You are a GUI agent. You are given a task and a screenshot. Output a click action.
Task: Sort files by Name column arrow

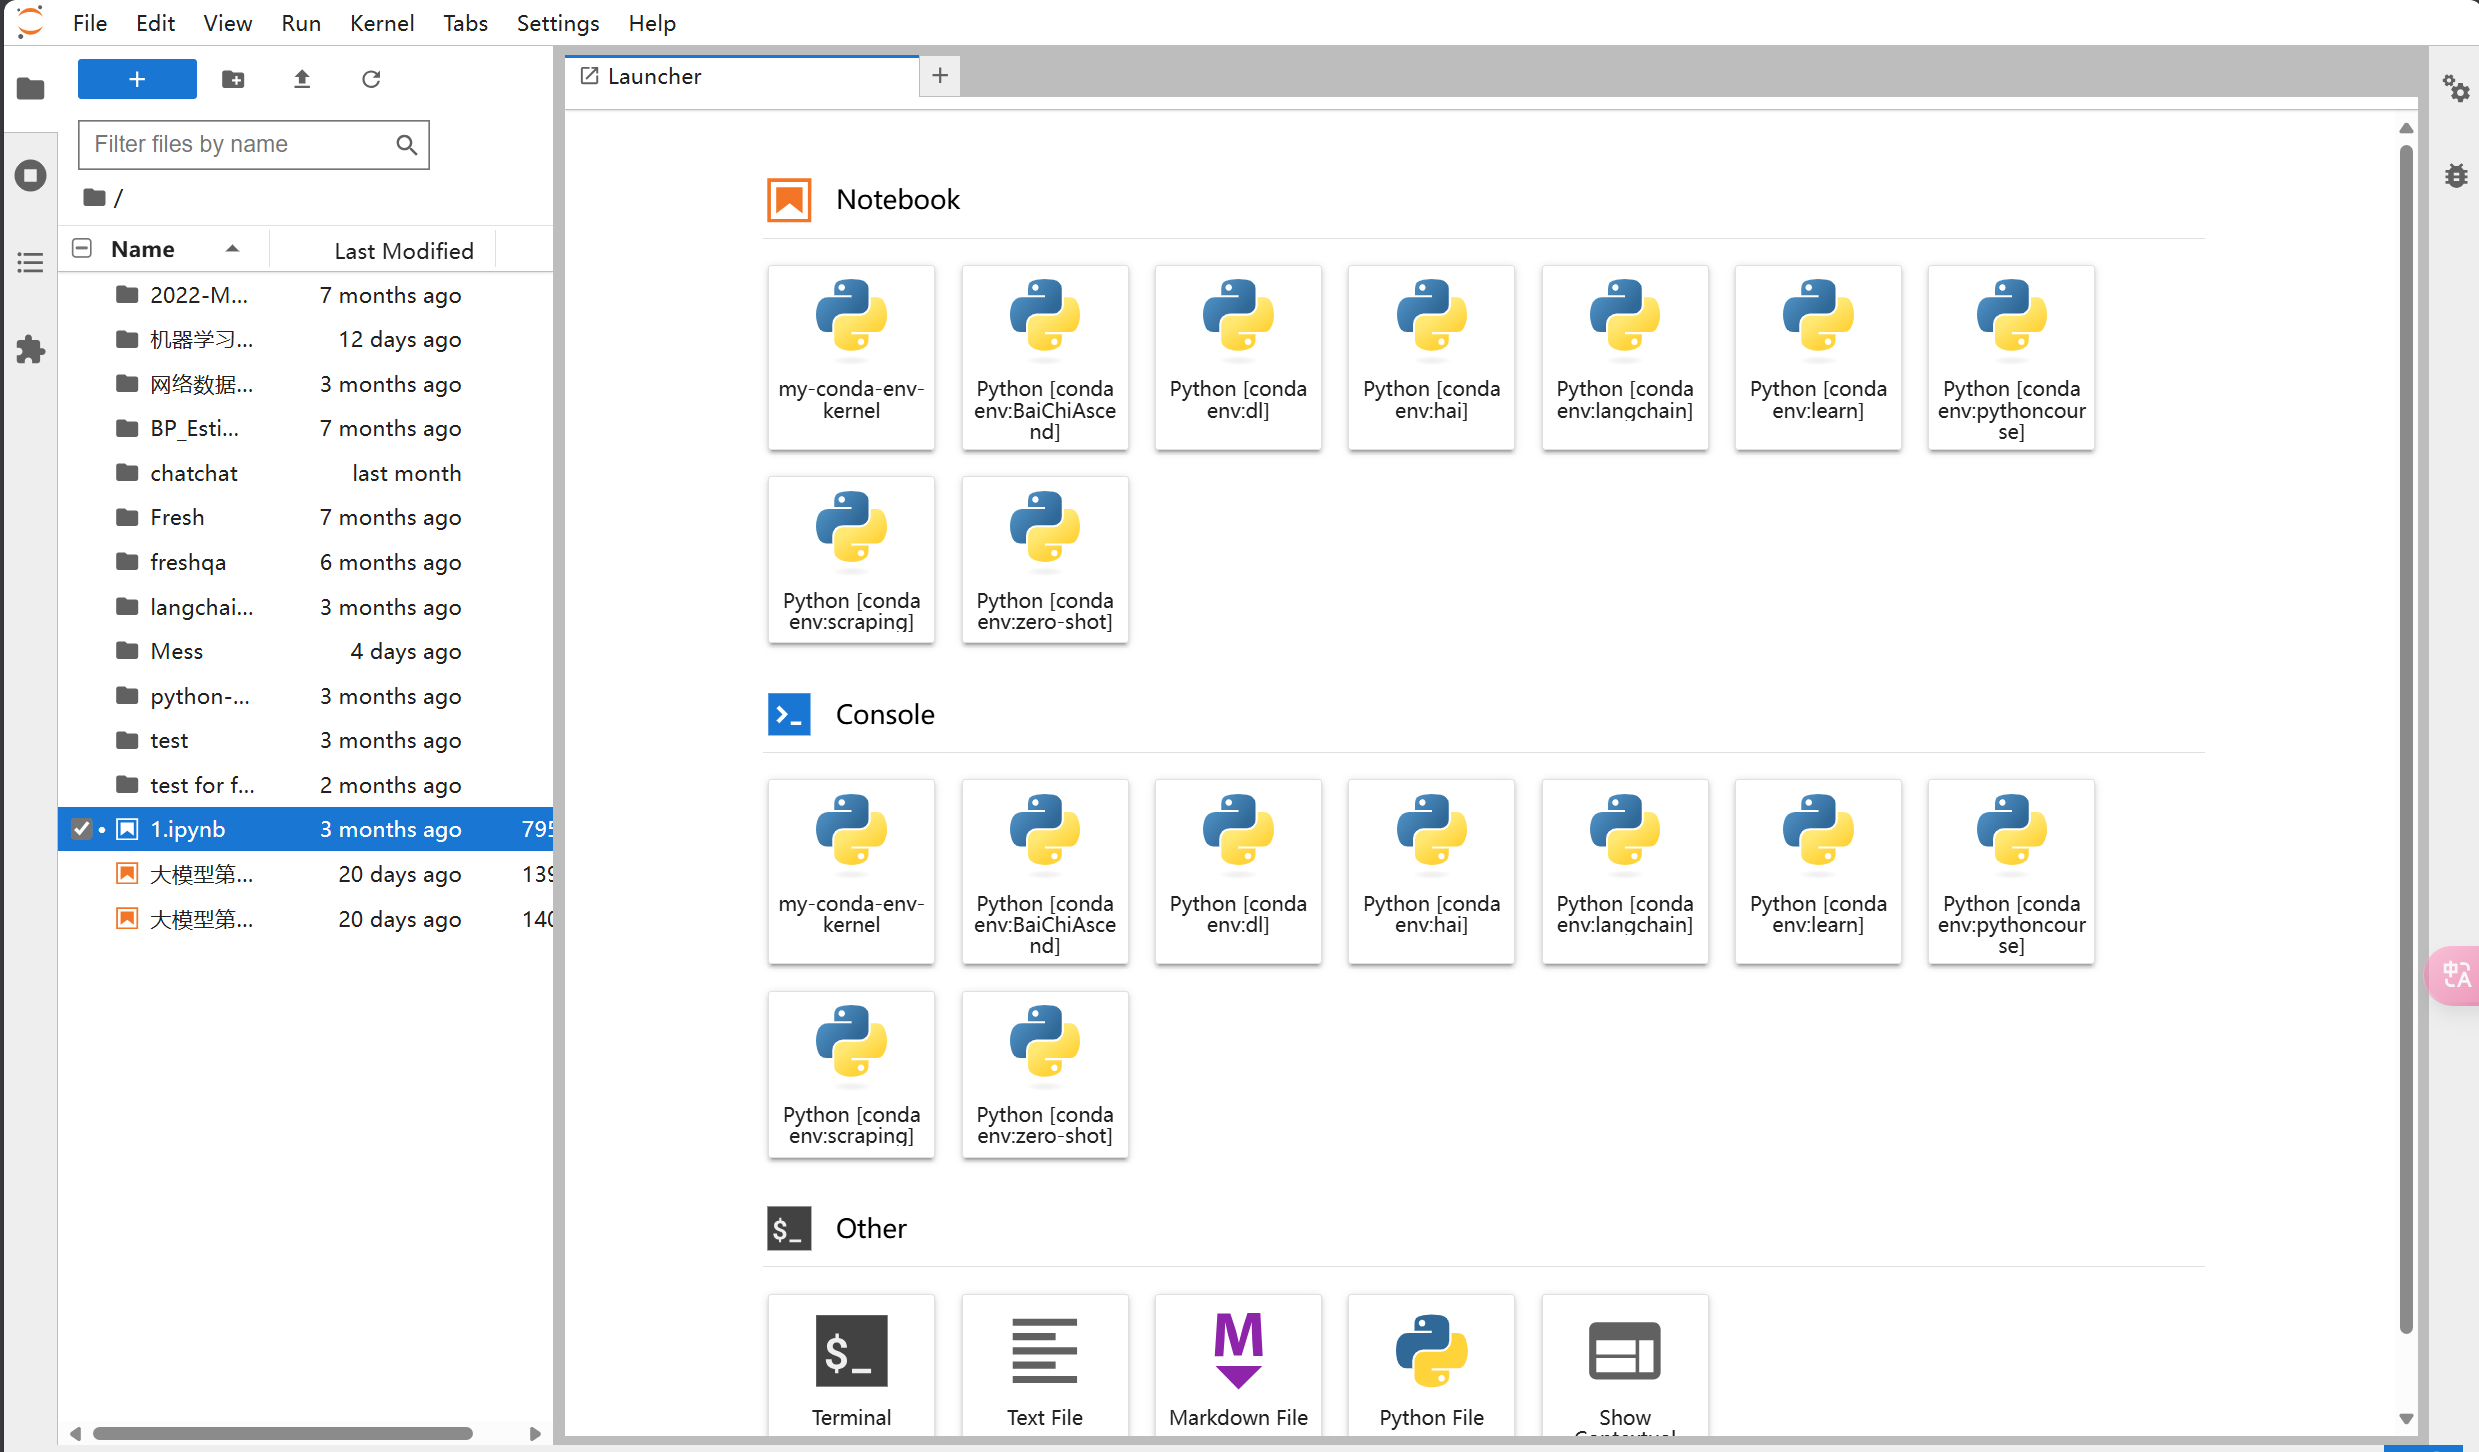pos(232,249)
